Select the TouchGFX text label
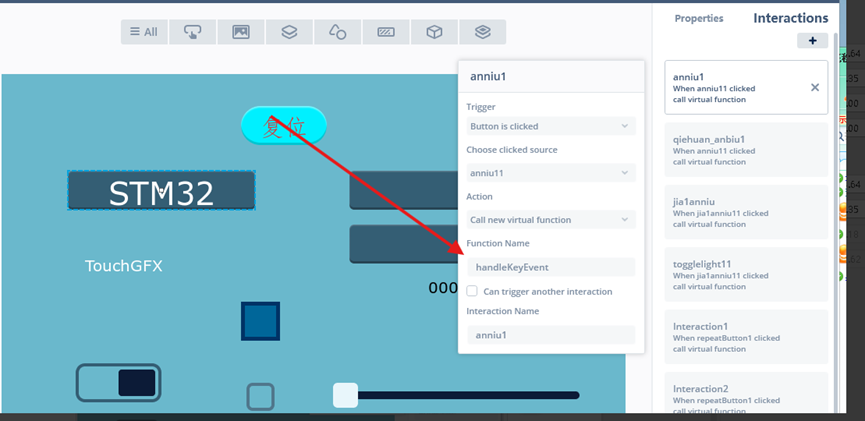 point(124,266)
